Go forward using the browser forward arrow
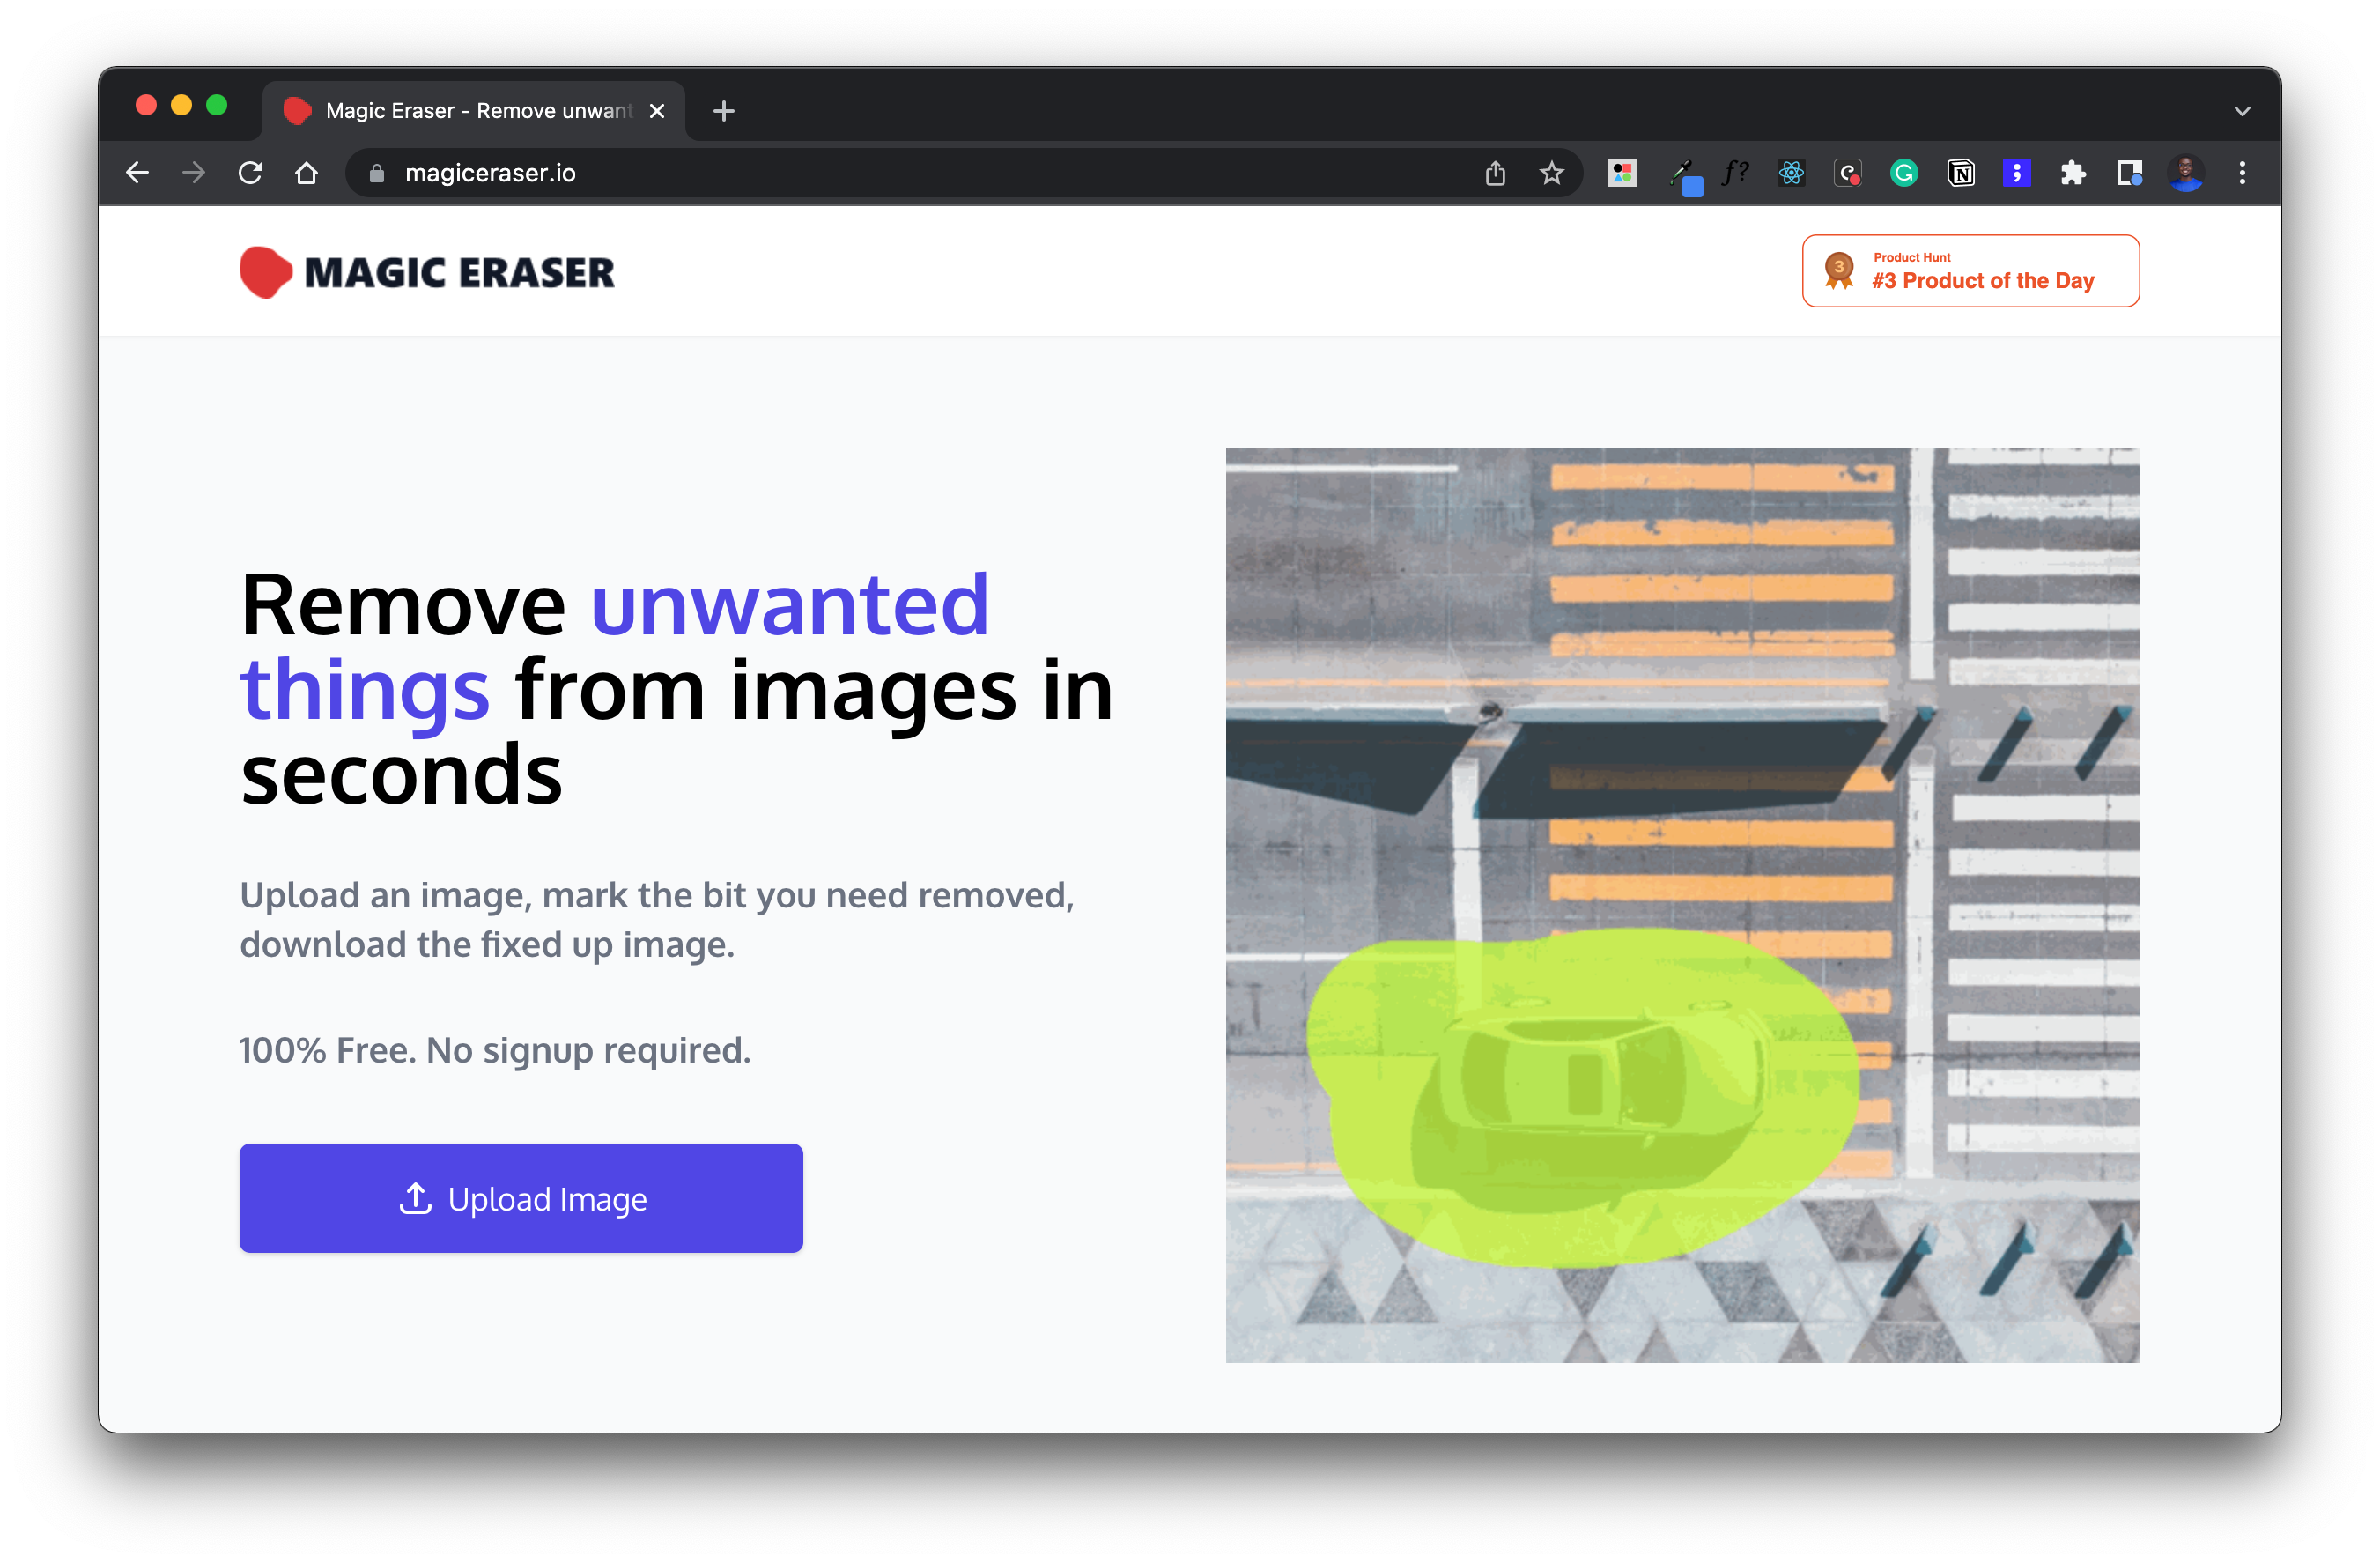The image size is (2380, 1563). [x=193, y=173]
